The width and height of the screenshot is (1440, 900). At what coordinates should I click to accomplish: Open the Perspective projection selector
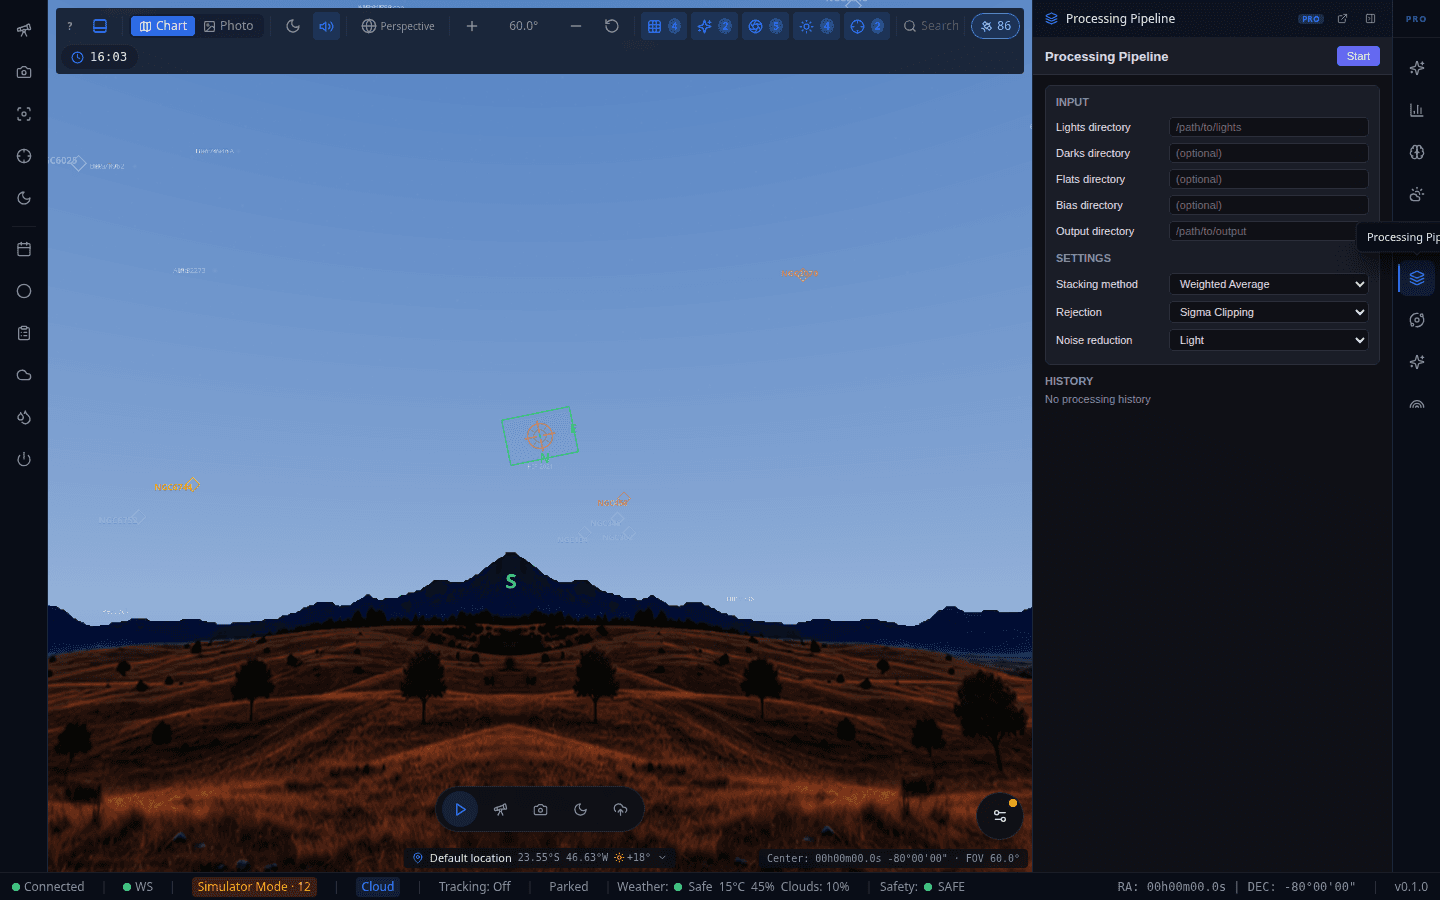coord(398,26)
